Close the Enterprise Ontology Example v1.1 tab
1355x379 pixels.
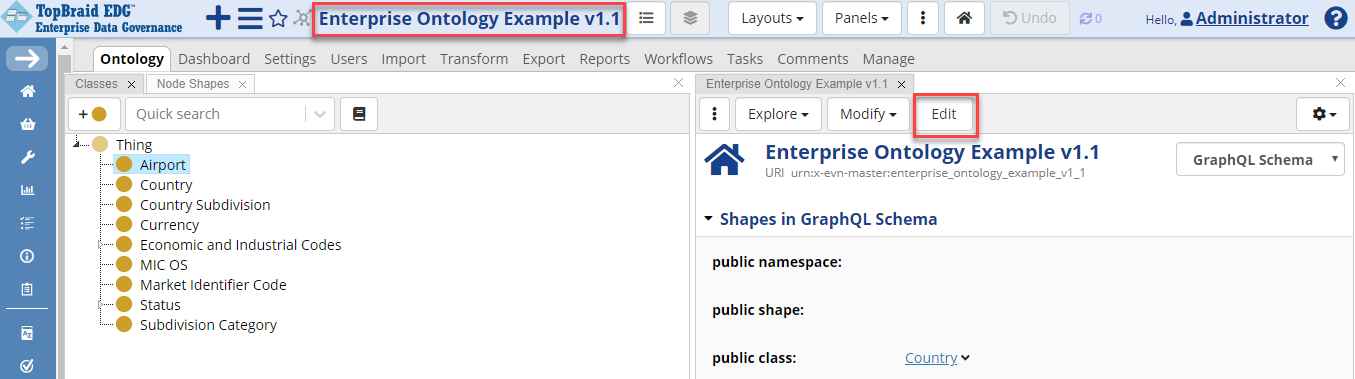(901, 85)
